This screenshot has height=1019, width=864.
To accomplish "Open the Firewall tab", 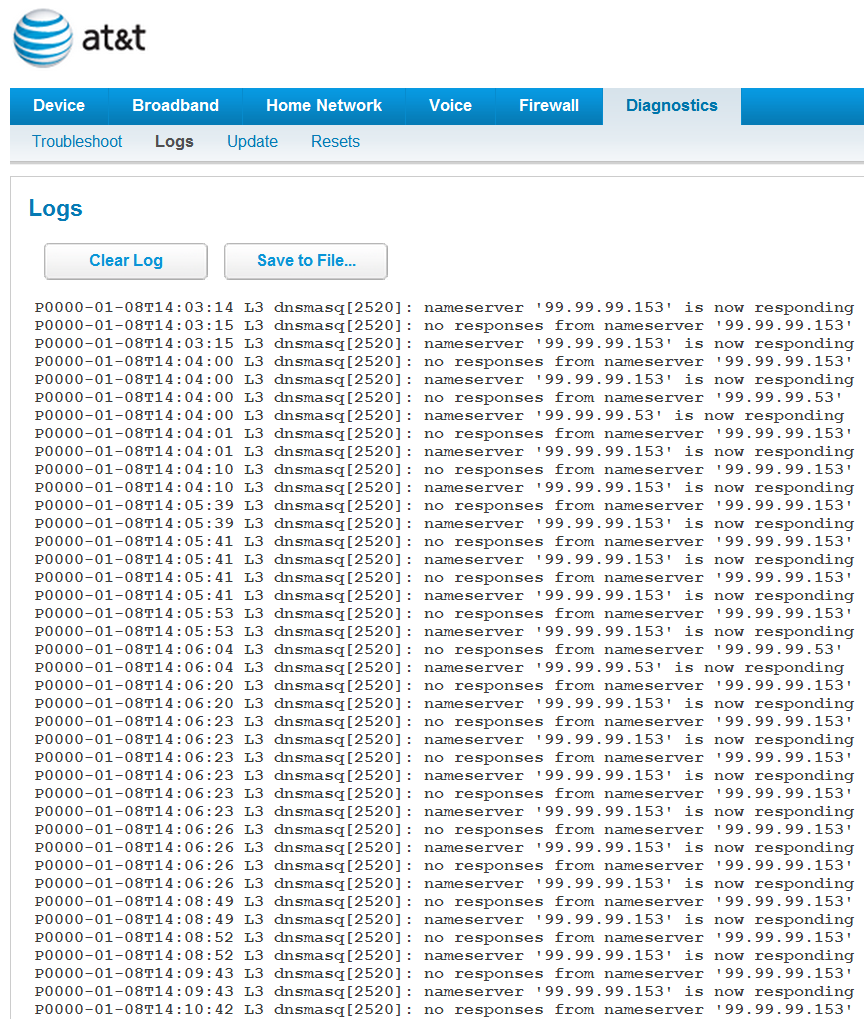I will pyautogui.click(x=548, y=106).
